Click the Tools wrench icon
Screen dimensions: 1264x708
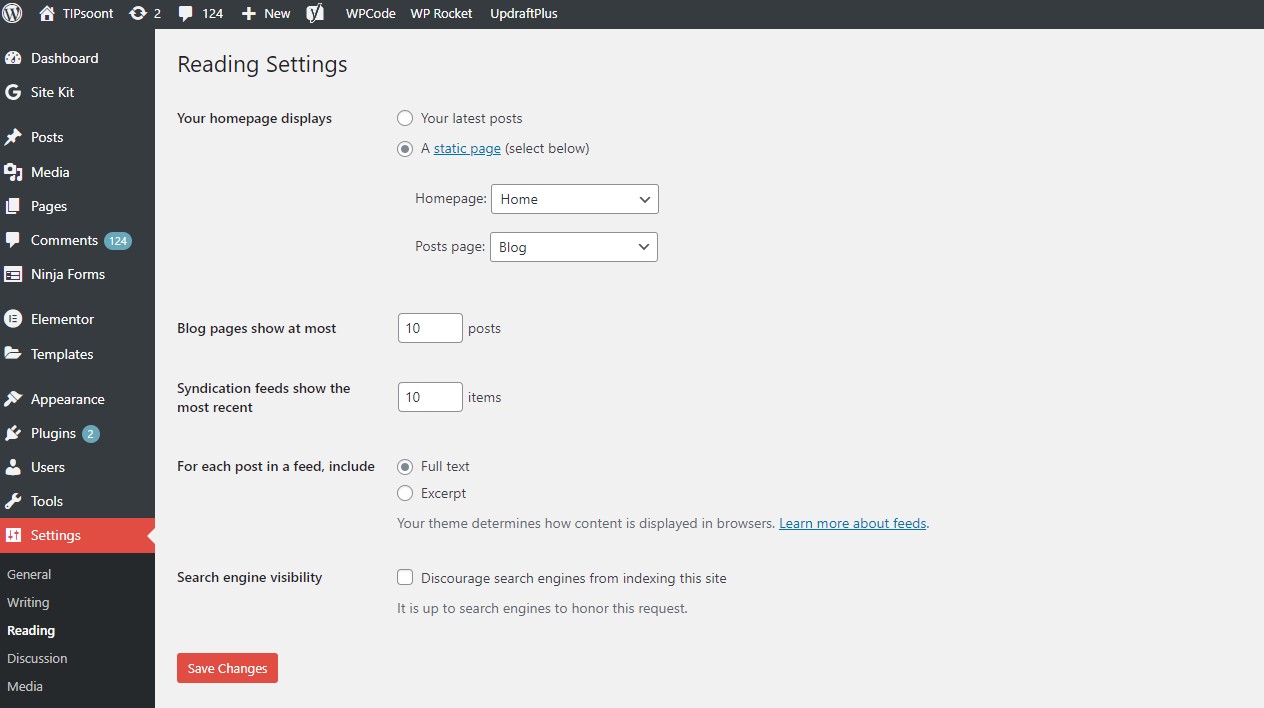(13, 501)
